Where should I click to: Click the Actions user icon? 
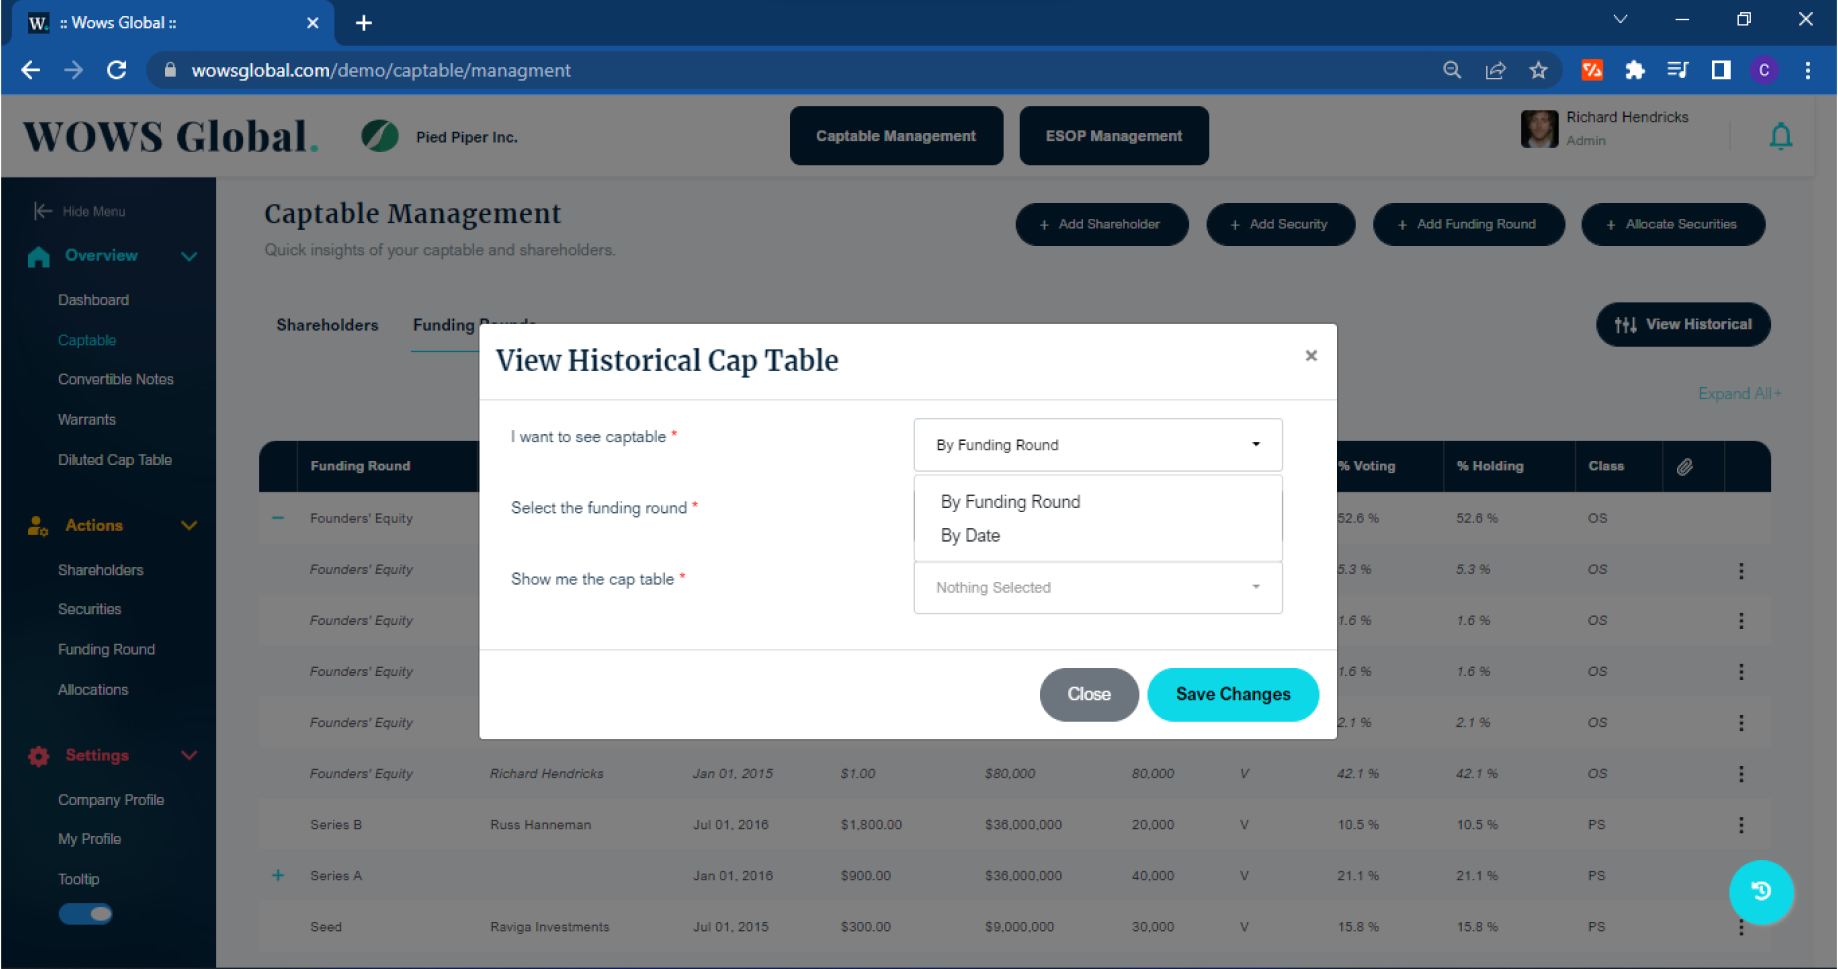(x=39, y=526)
